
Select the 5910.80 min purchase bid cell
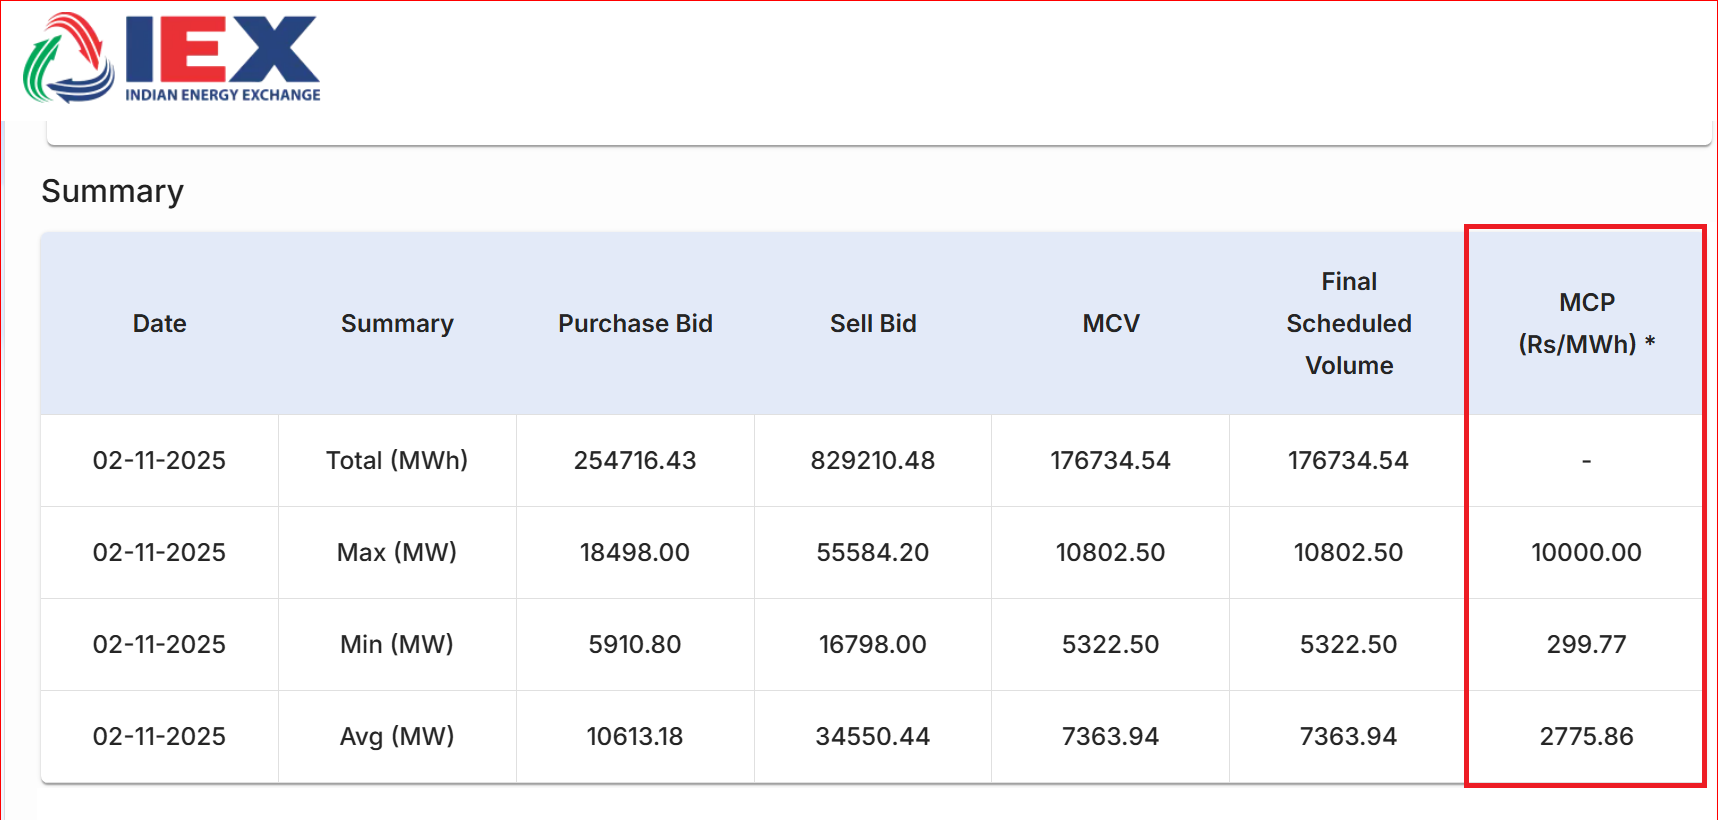pyautogui.click(x=635, y=644)
